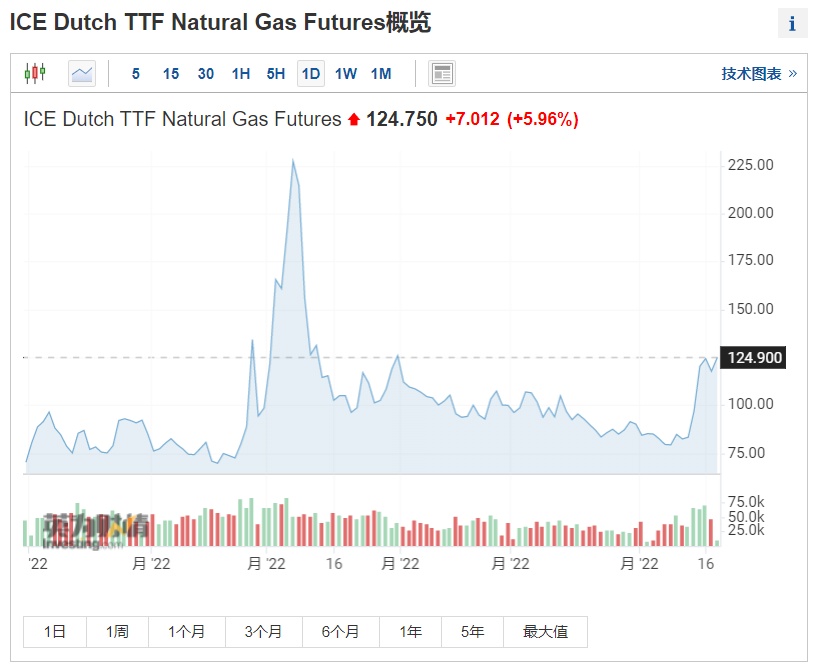This screenshot has width=820, height=669.
Task: Open the 技术图表 link
Action: [x=759, y=74]
